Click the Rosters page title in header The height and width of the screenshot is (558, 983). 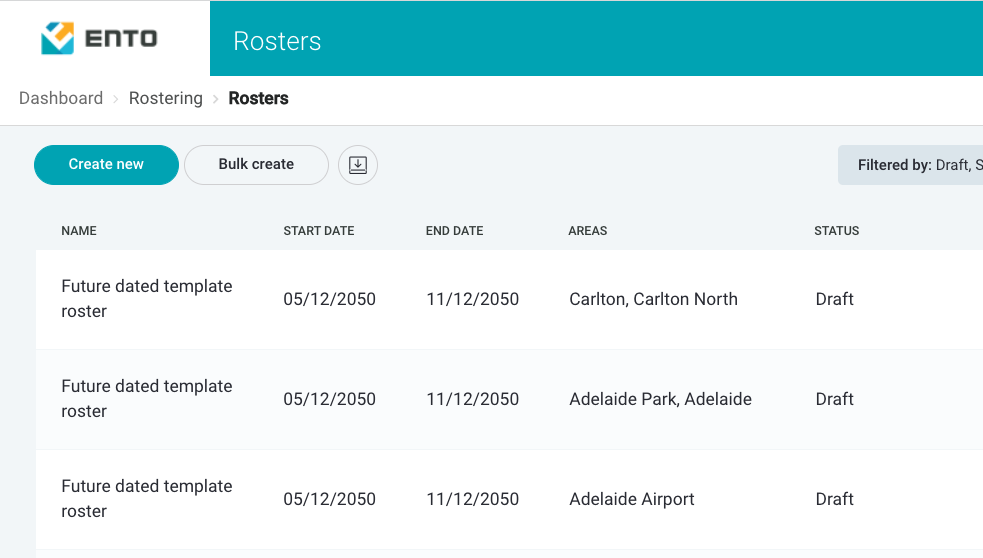[277, 41]
